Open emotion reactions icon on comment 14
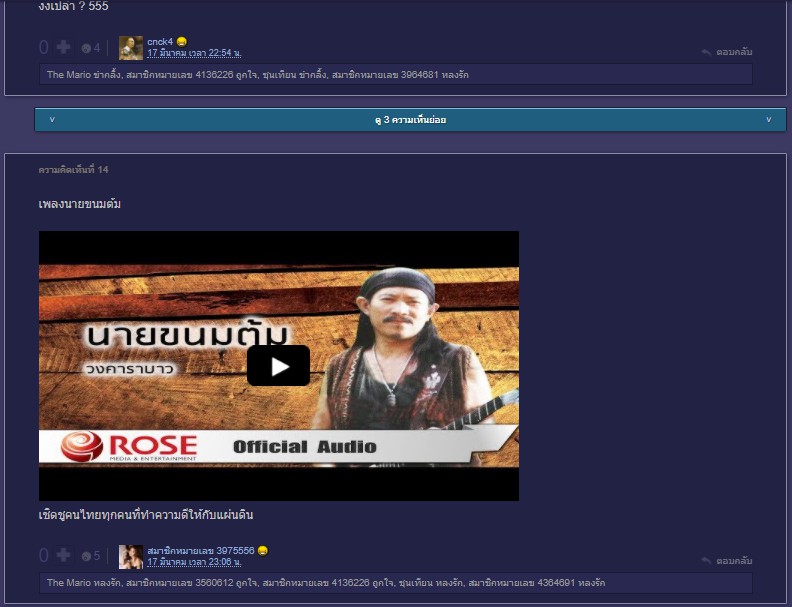 [86, 557]
